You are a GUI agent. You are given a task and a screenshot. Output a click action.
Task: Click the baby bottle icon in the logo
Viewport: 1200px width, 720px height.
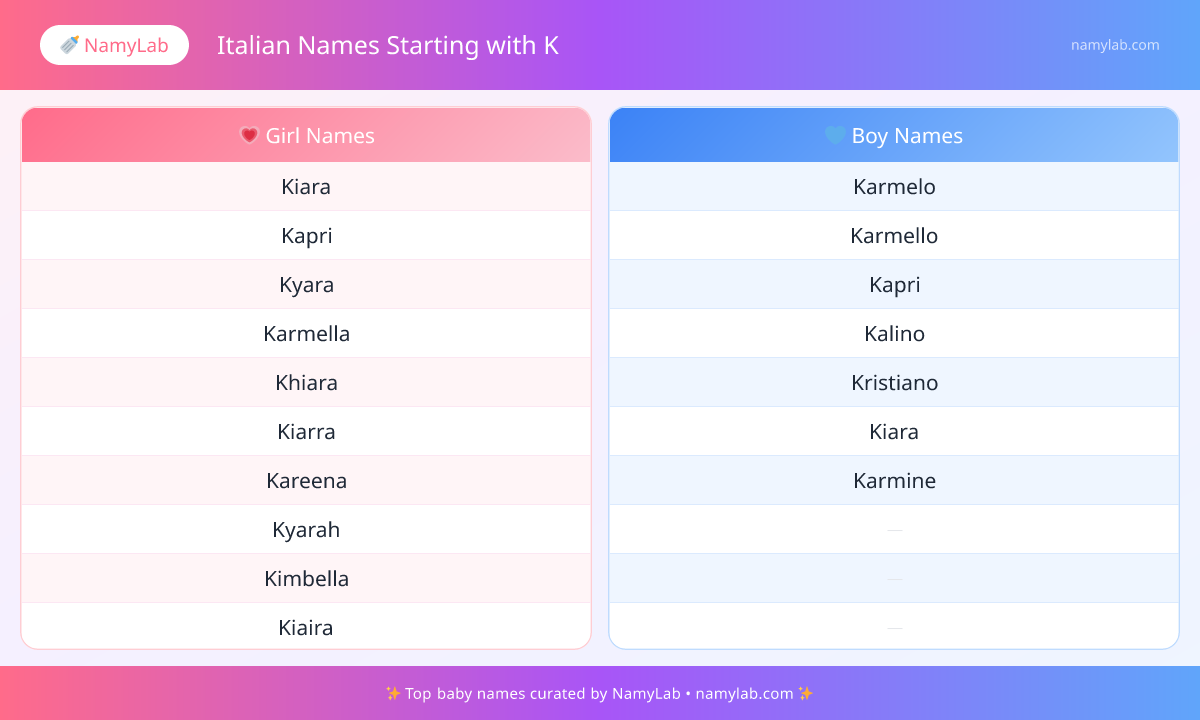click(69, 45)
